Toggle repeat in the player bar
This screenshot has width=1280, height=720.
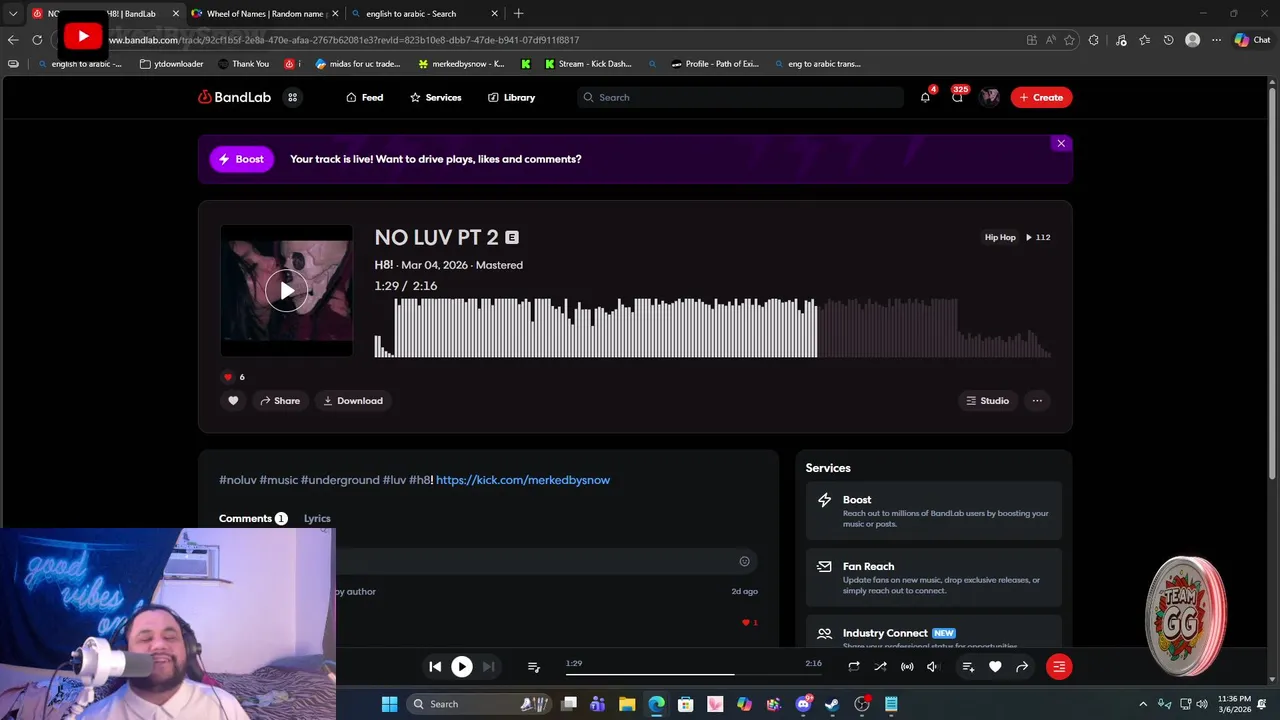[x=853, y=667]
